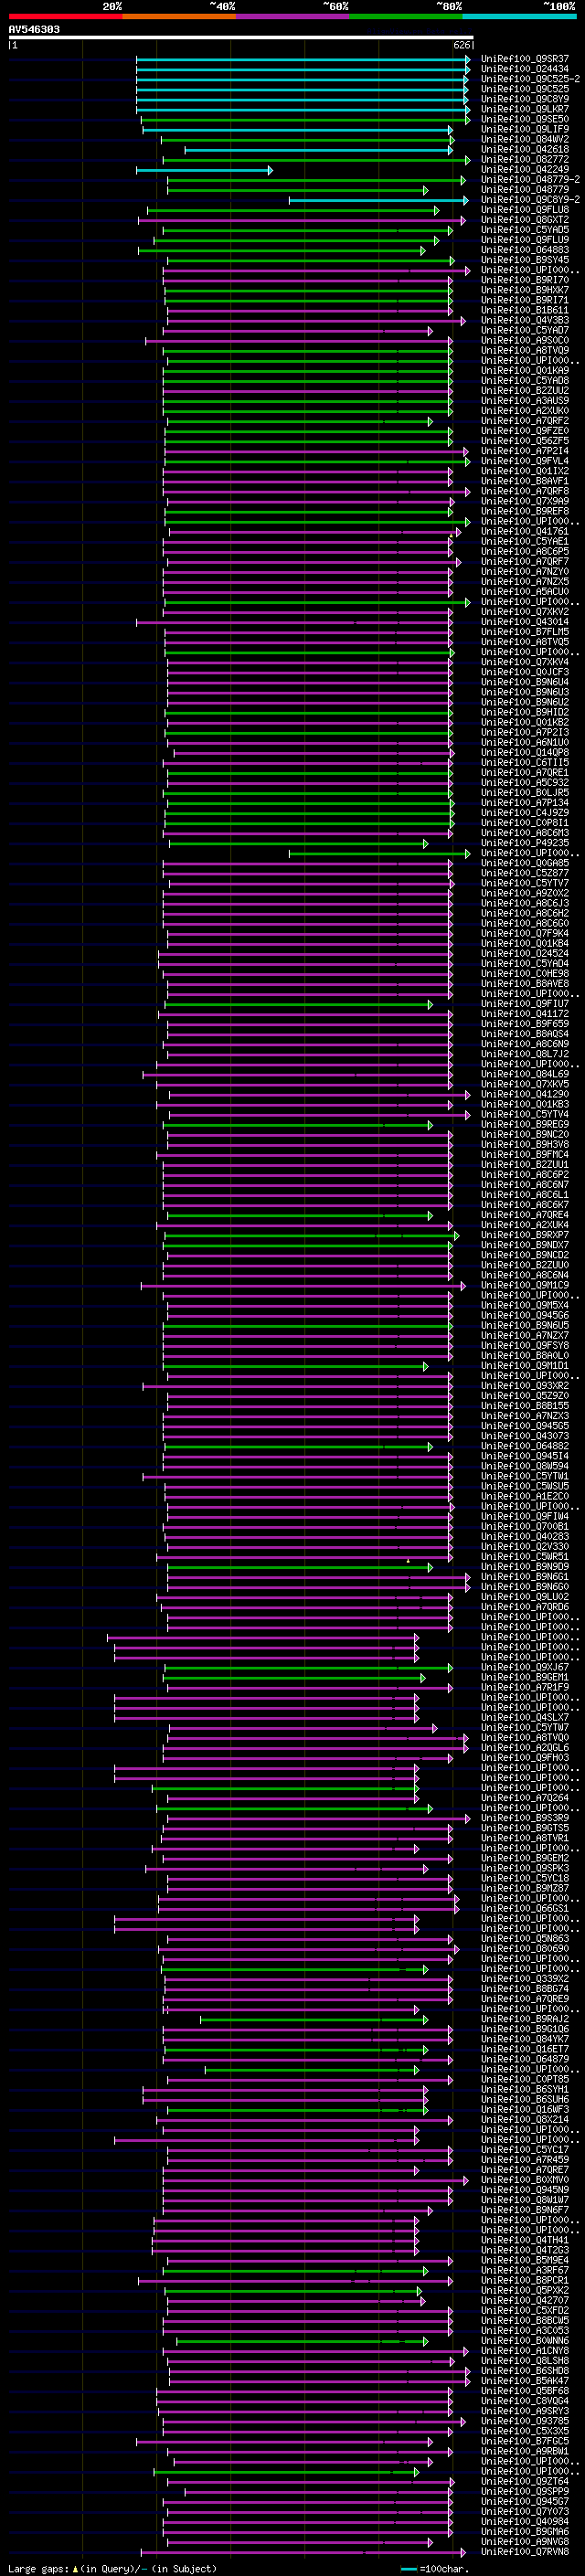Image resolution: width=585 pixels, height=2576 pixels.
Task: Select label UniRef100_C6TI15
Action: 525,763
